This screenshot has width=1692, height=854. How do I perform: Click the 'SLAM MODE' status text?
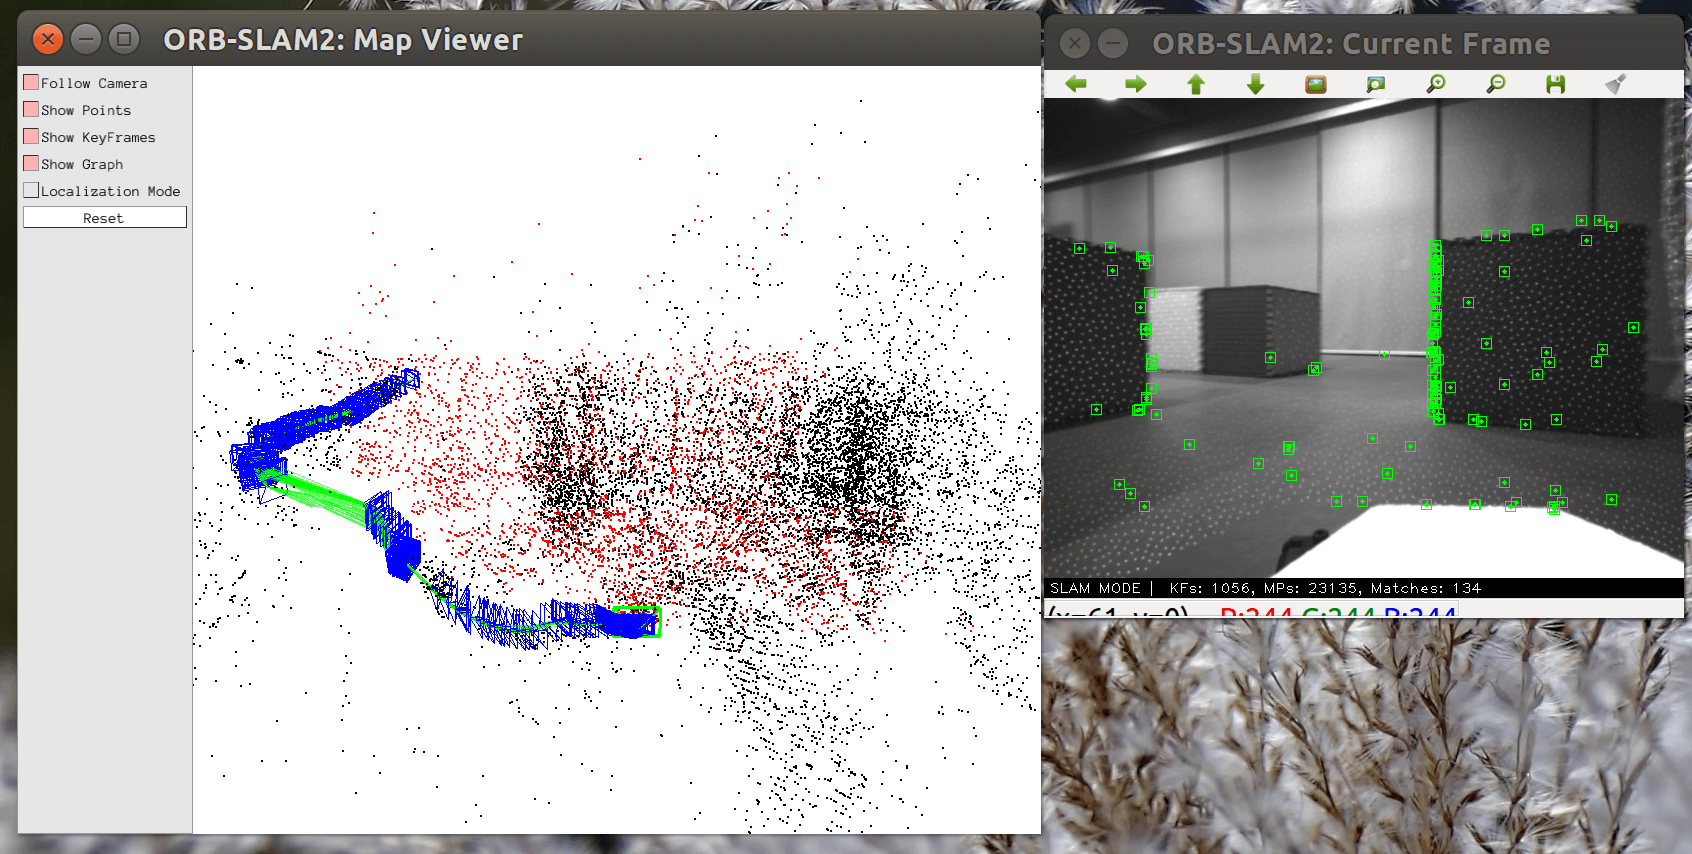click(x=1095, y=588)
